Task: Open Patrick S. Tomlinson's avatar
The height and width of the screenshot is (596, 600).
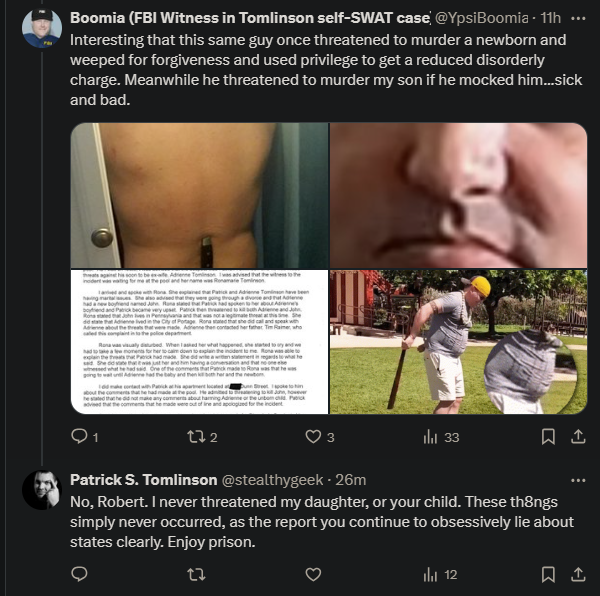Action: (42, 490)
